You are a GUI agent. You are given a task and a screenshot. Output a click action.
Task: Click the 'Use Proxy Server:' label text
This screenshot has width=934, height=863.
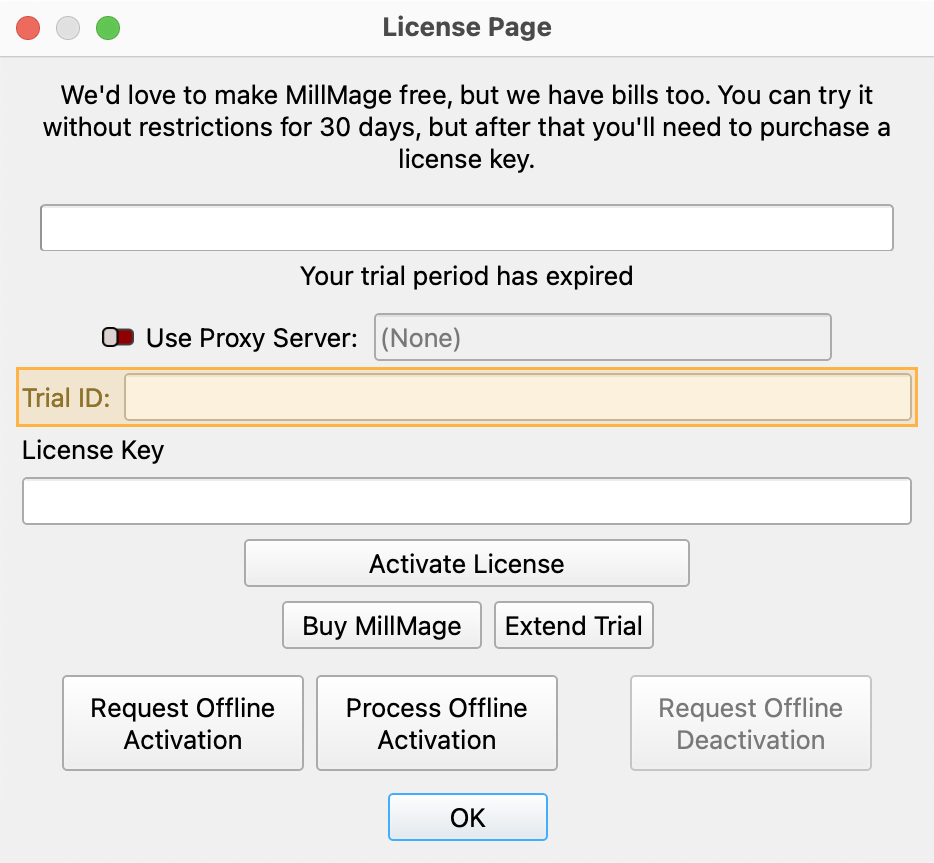click(x=251, y=338)
